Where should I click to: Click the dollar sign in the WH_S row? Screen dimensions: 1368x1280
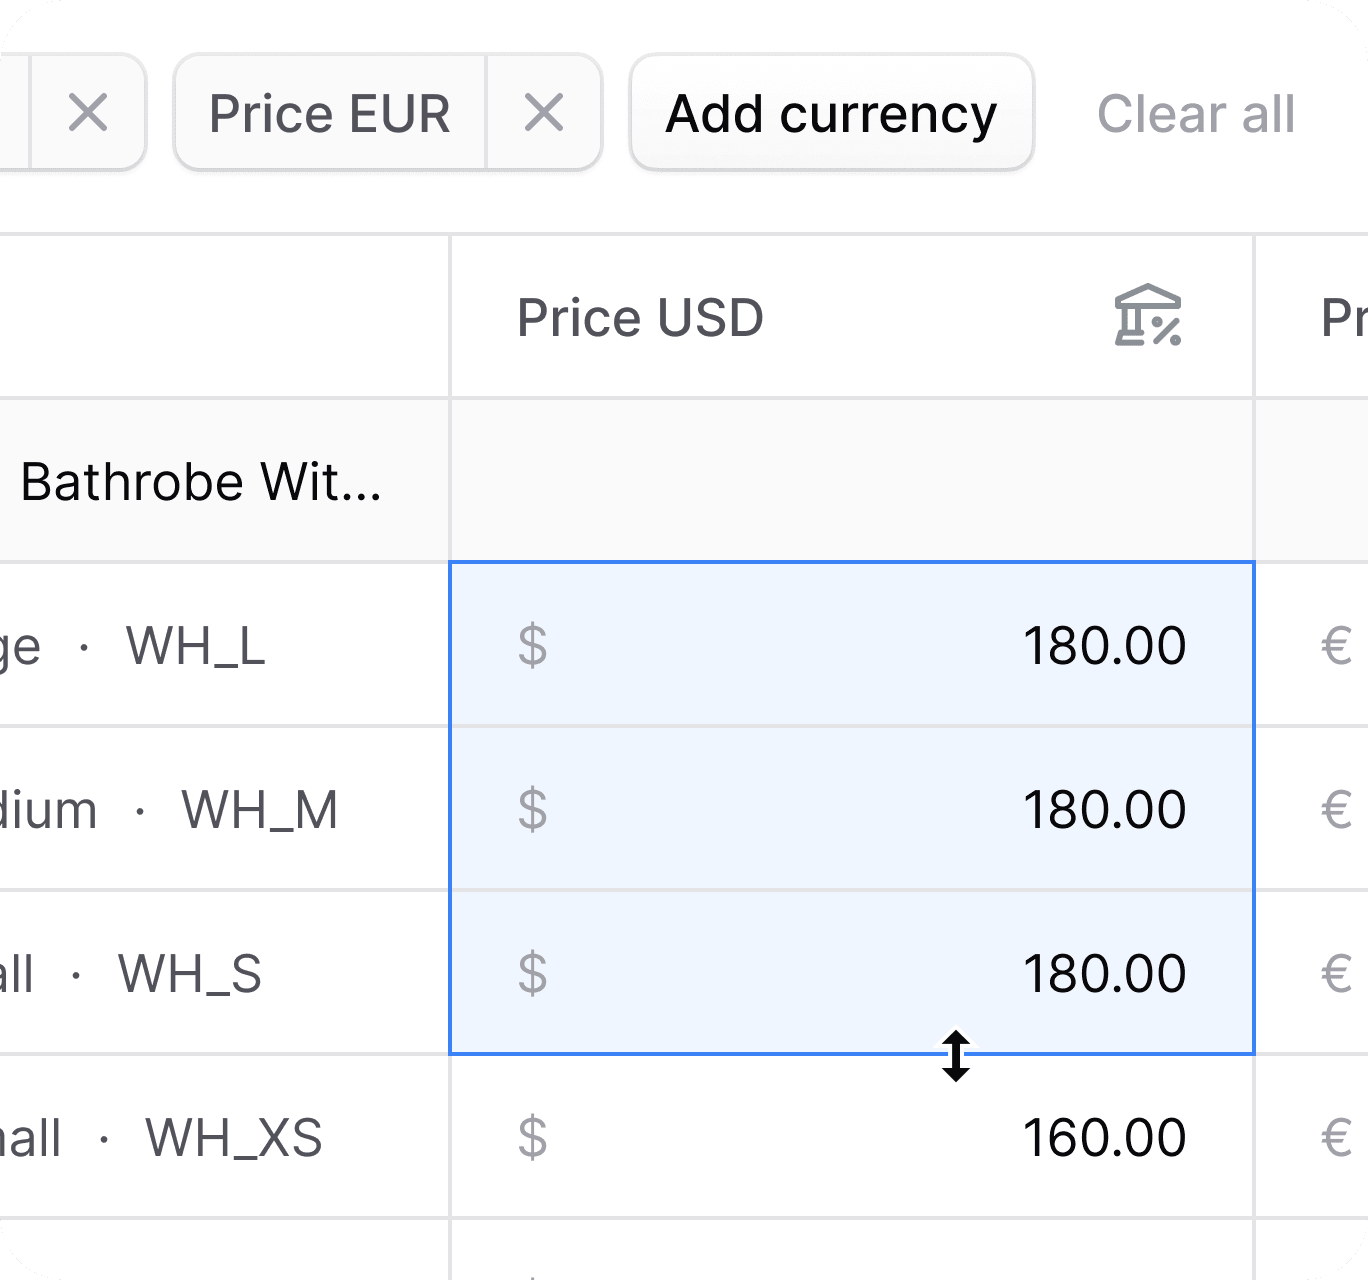[533, 973]
